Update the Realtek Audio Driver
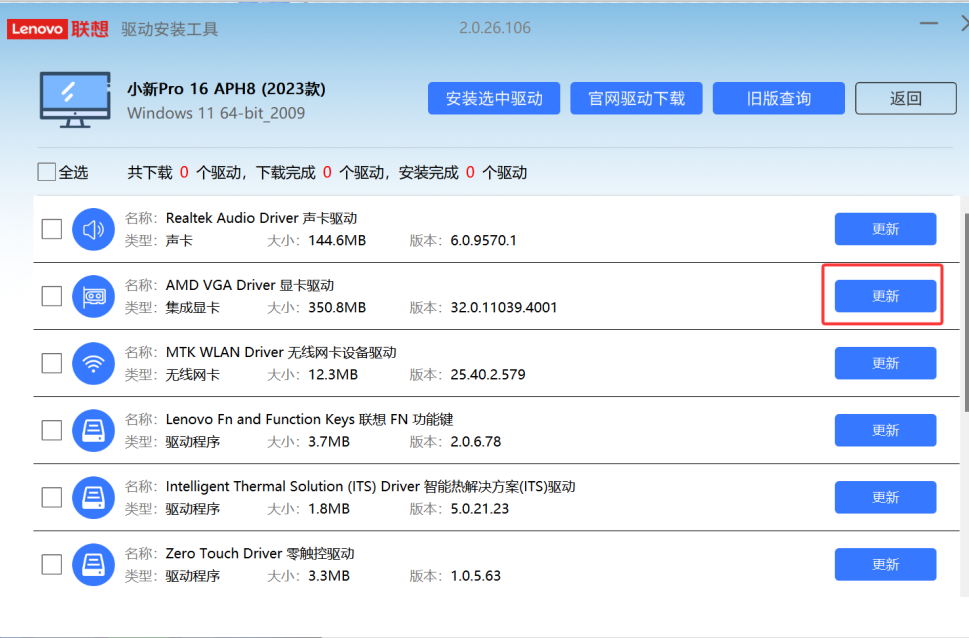This screenshot has width=969, height=638. click(886, 229)
